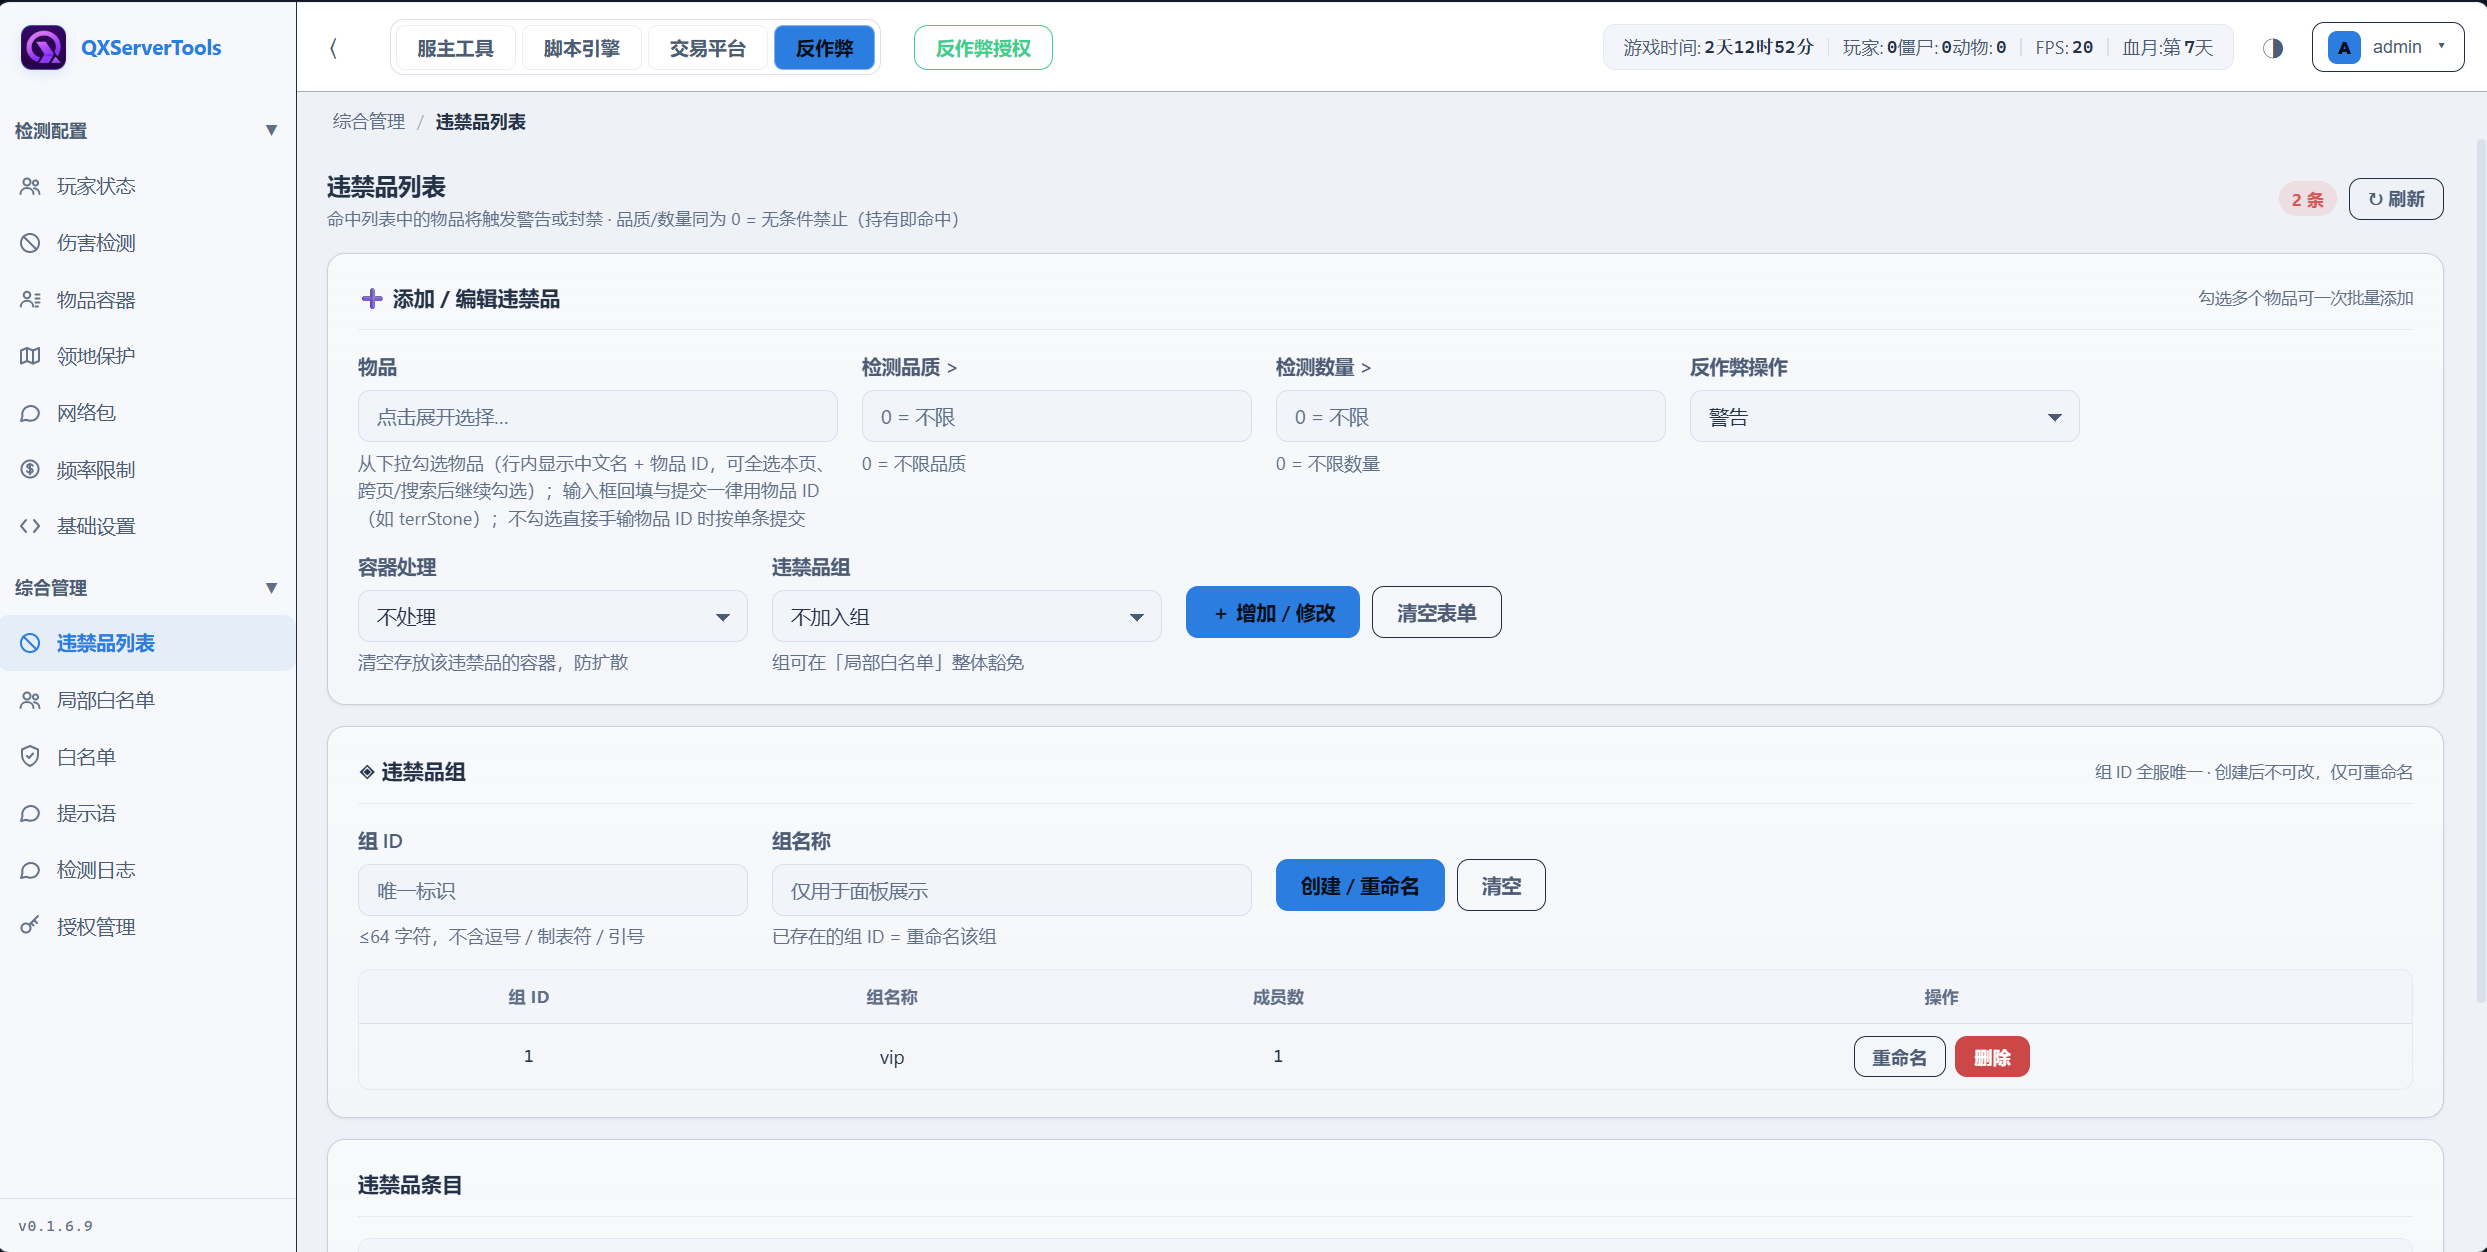Click the 检测数量 input field

click(x=1470, y=416)
